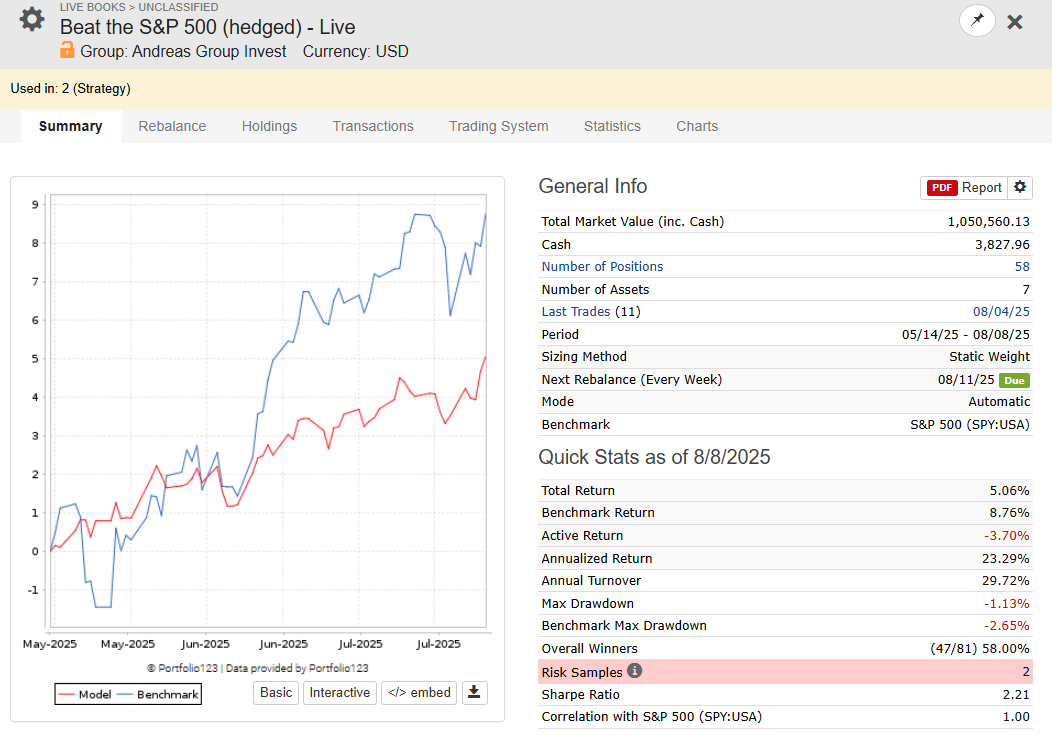Viewport: 1052px width, 744px height.
Task: Open the Trading System tab
Action: [498, 126]
